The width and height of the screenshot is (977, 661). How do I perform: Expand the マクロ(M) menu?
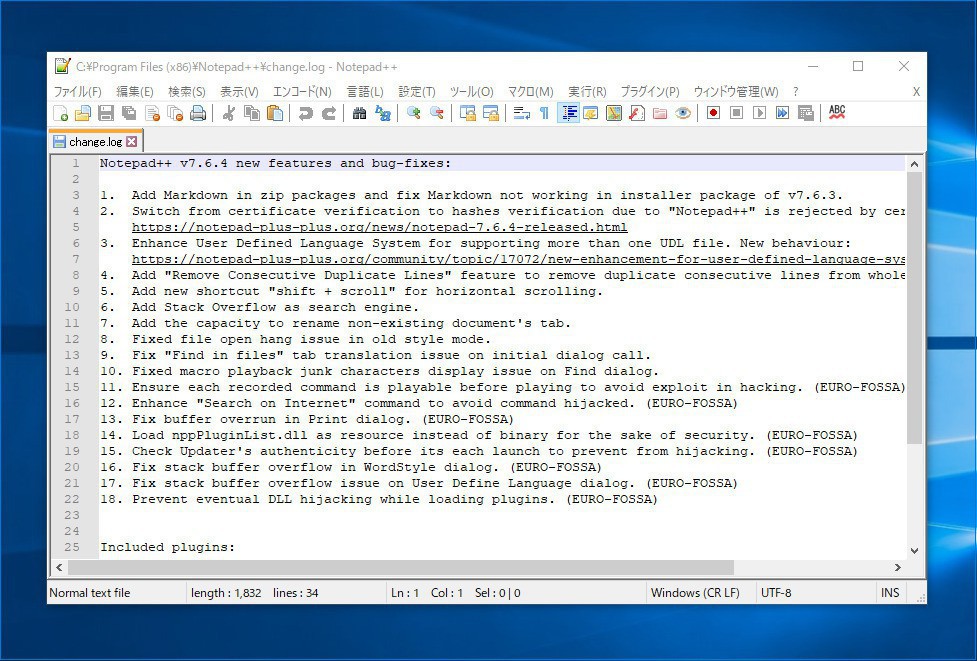coord(530,92)
